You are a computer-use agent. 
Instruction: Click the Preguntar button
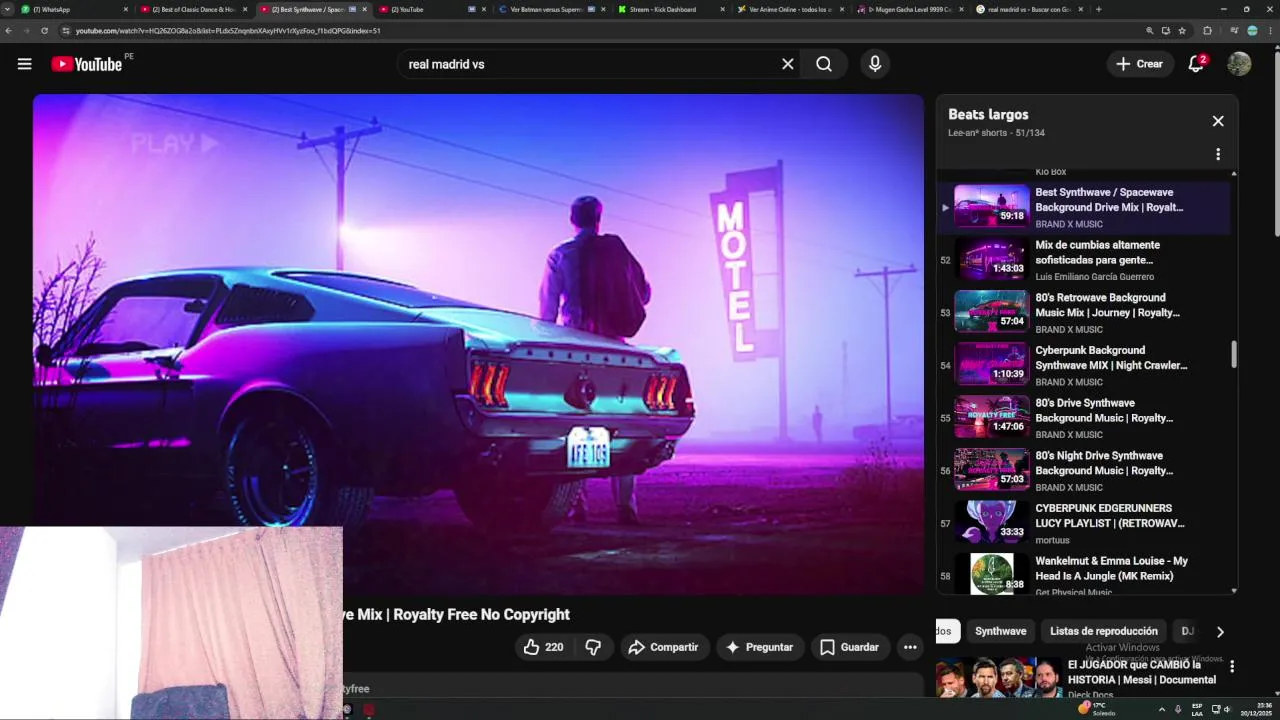pos(759,647)
